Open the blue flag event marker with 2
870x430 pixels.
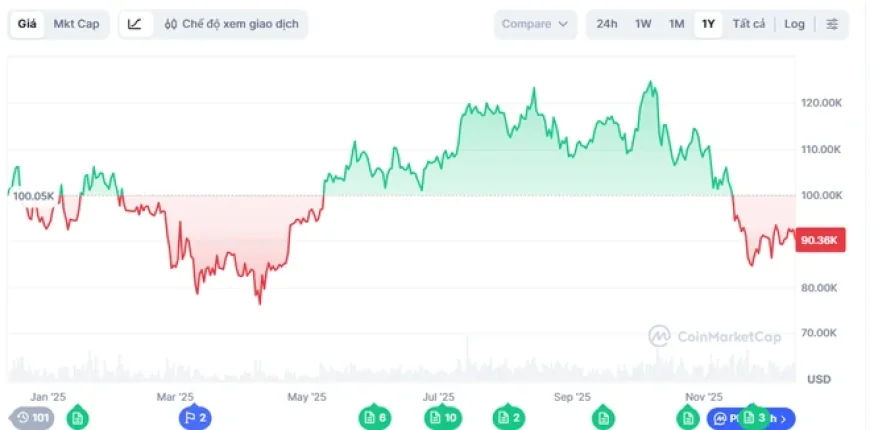tap(194, 418)
